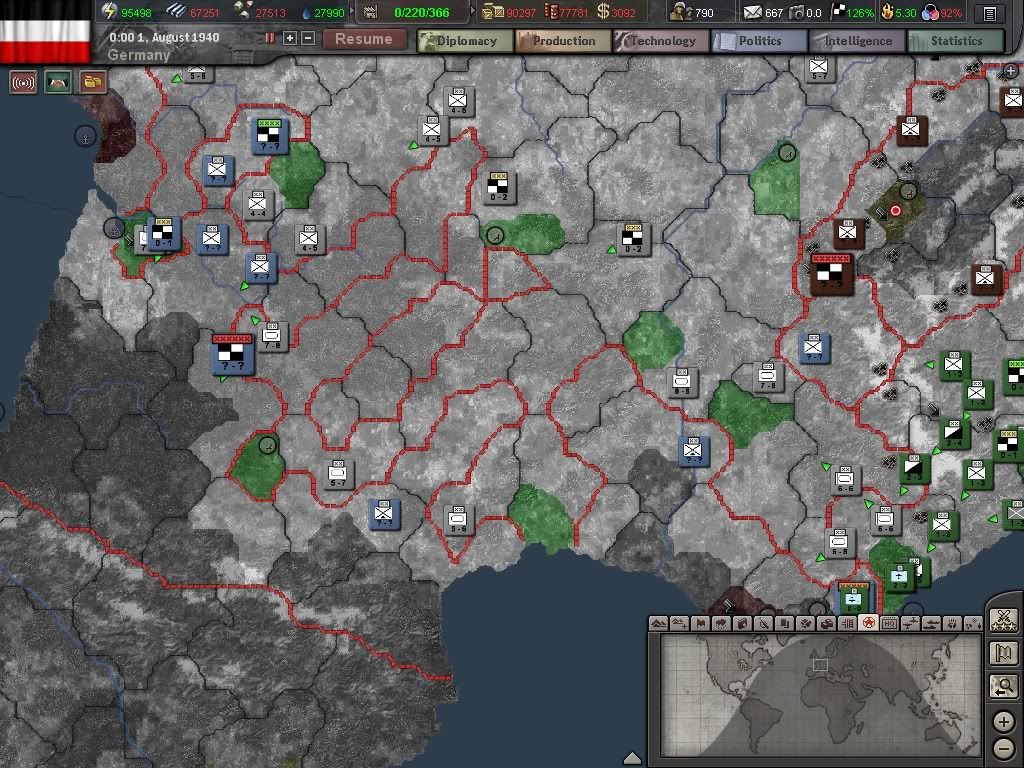Switch to the political flag map mode
The image size is (1024, 768).
[x=701, y=624]
